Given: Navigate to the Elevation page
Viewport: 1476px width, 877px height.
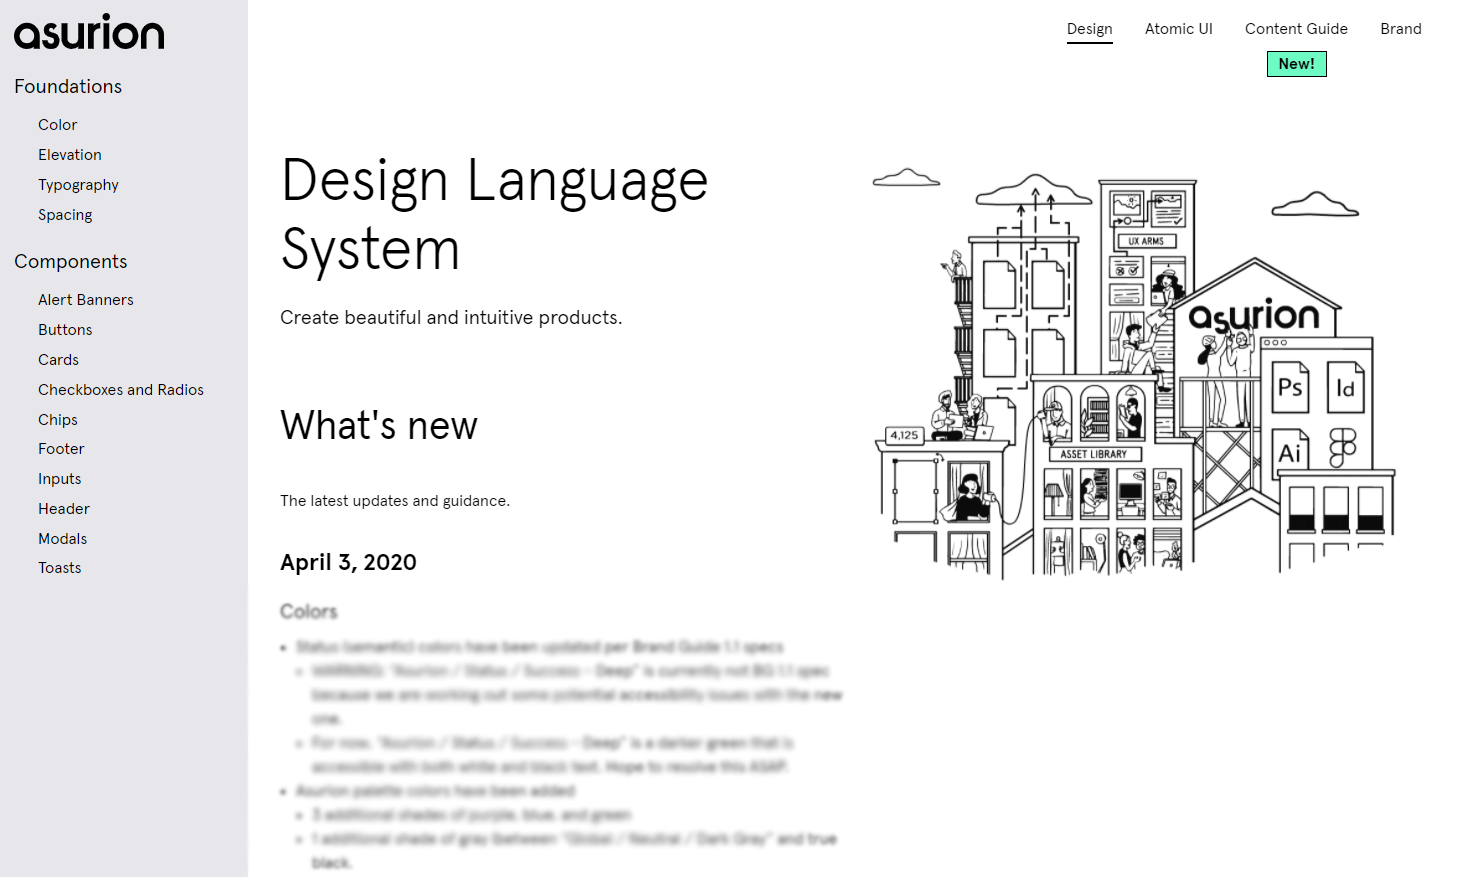Looking at the screenshot, I should click(x=70, y=155).
